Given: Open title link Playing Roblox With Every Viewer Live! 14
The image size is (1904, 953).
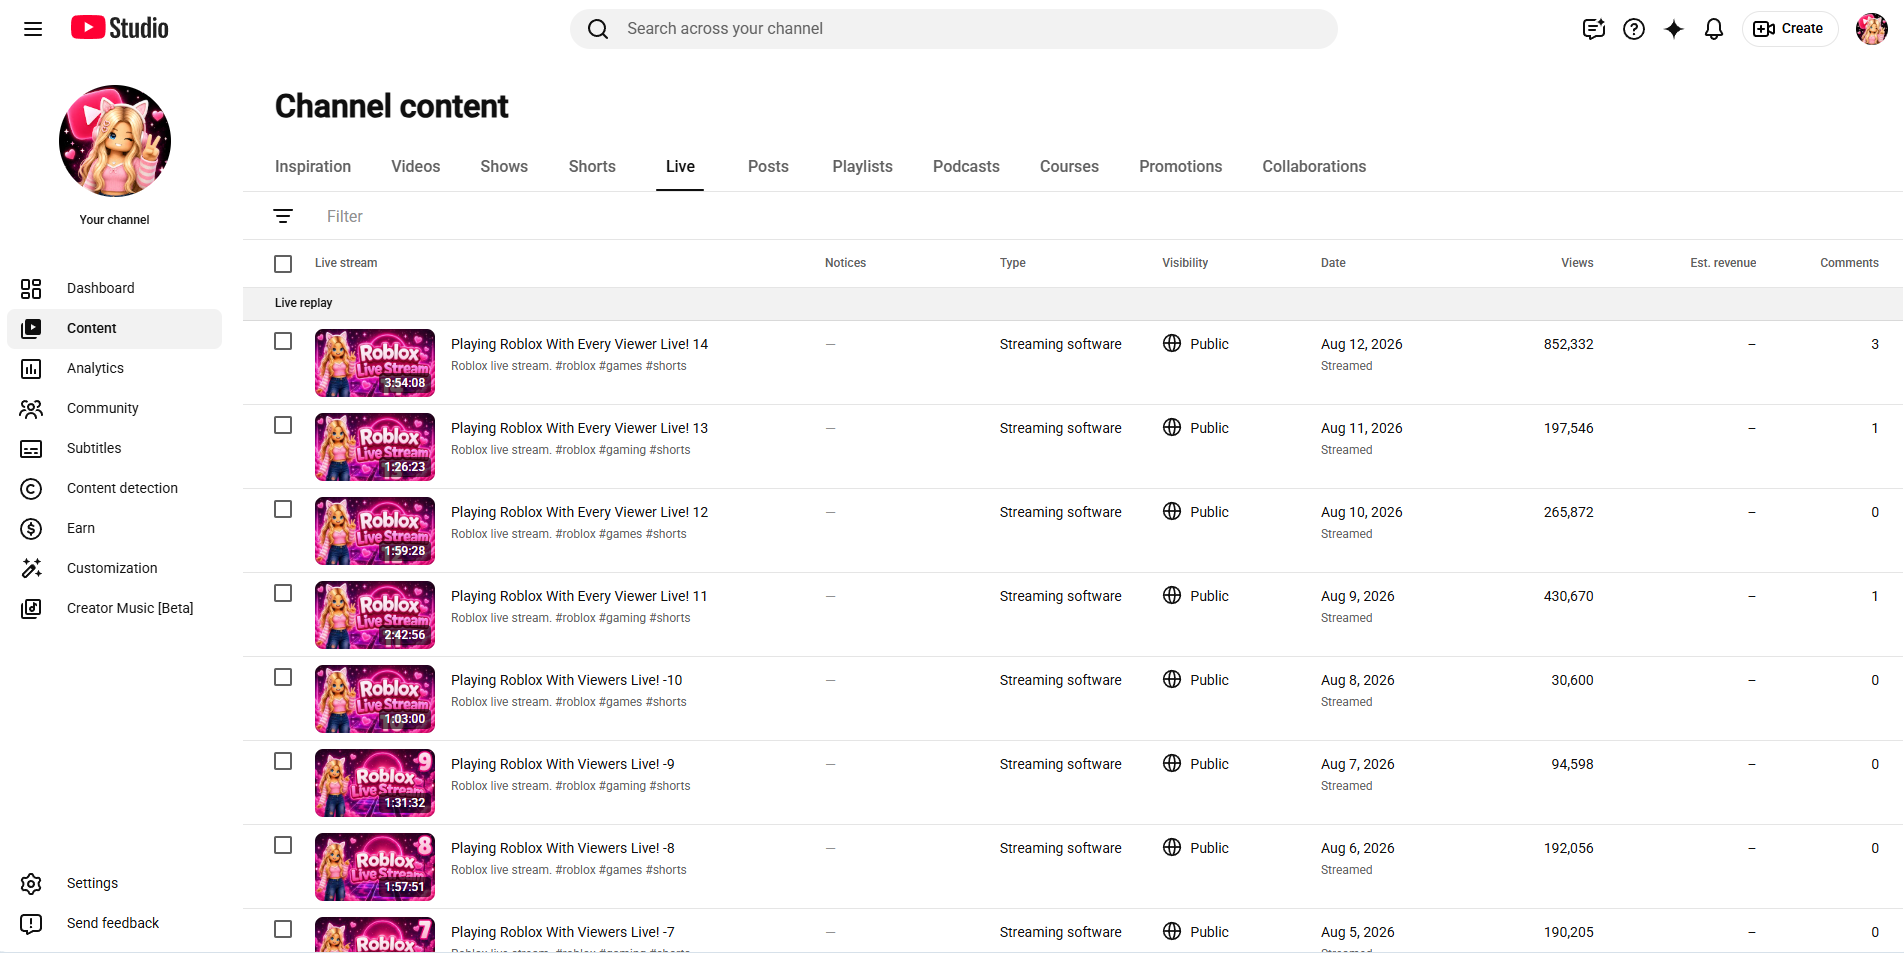Looking at the screenshot, I should click(x=579, y=344).
